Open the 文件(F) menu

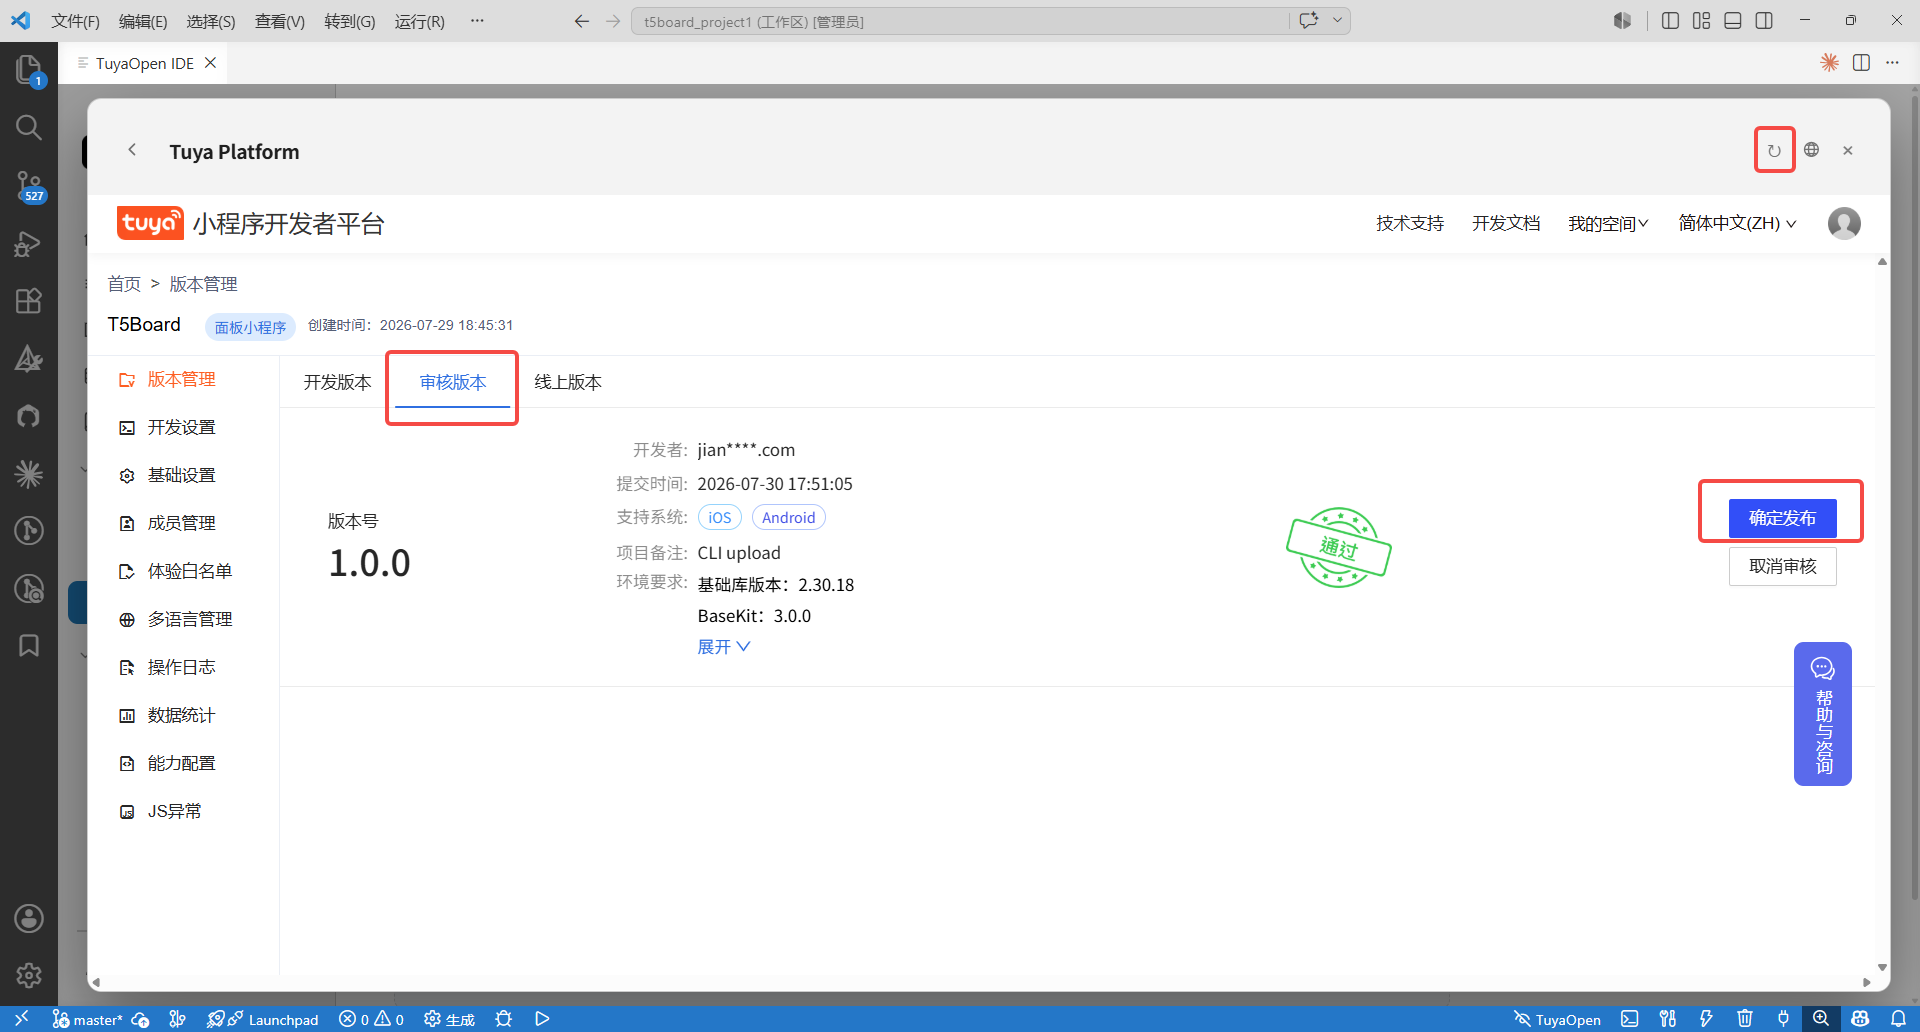75,21
